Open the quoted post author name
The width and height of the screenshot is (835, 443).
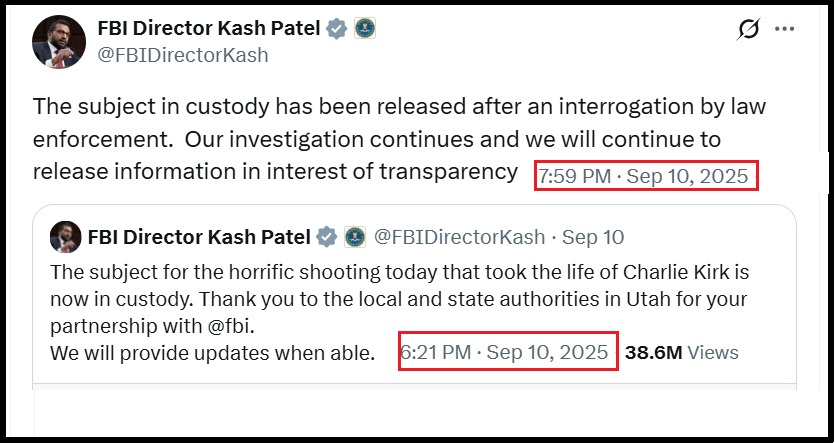[x=199, y=237]
